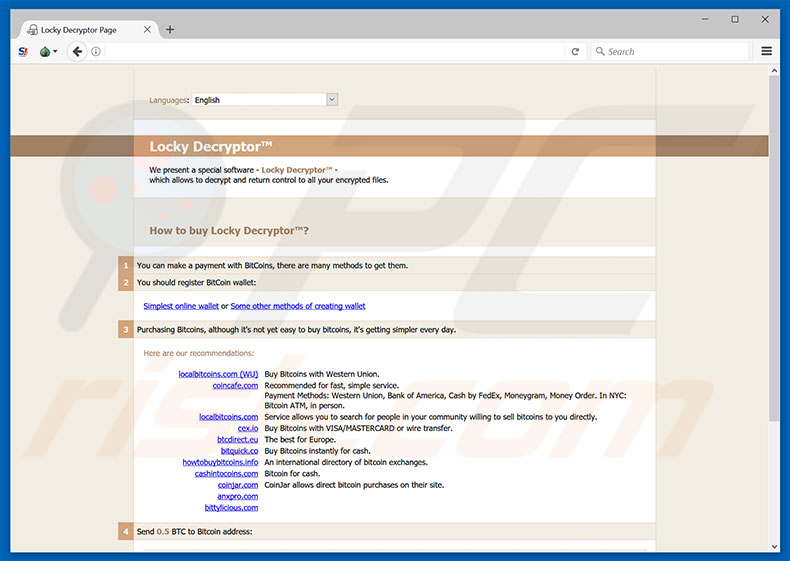
Task: Visit the btcdirect.eu link
Action: [x=237, y=440]
